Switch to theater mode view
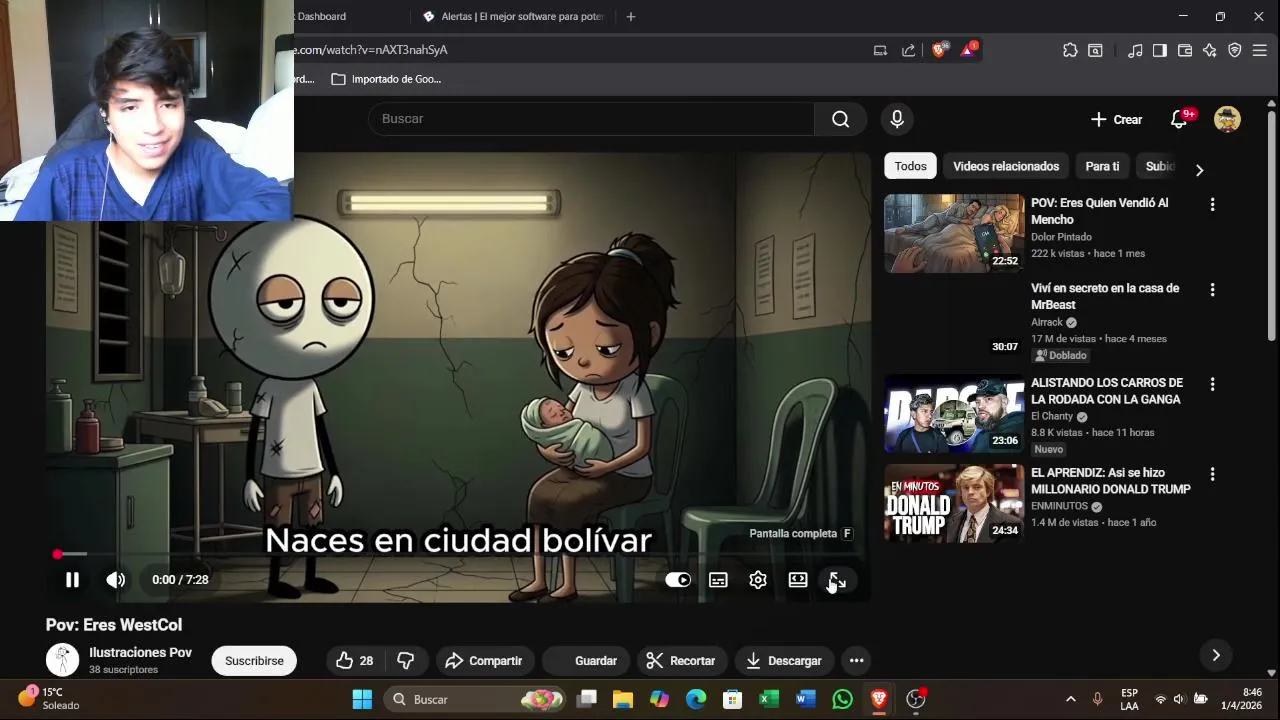 (798, 580)
